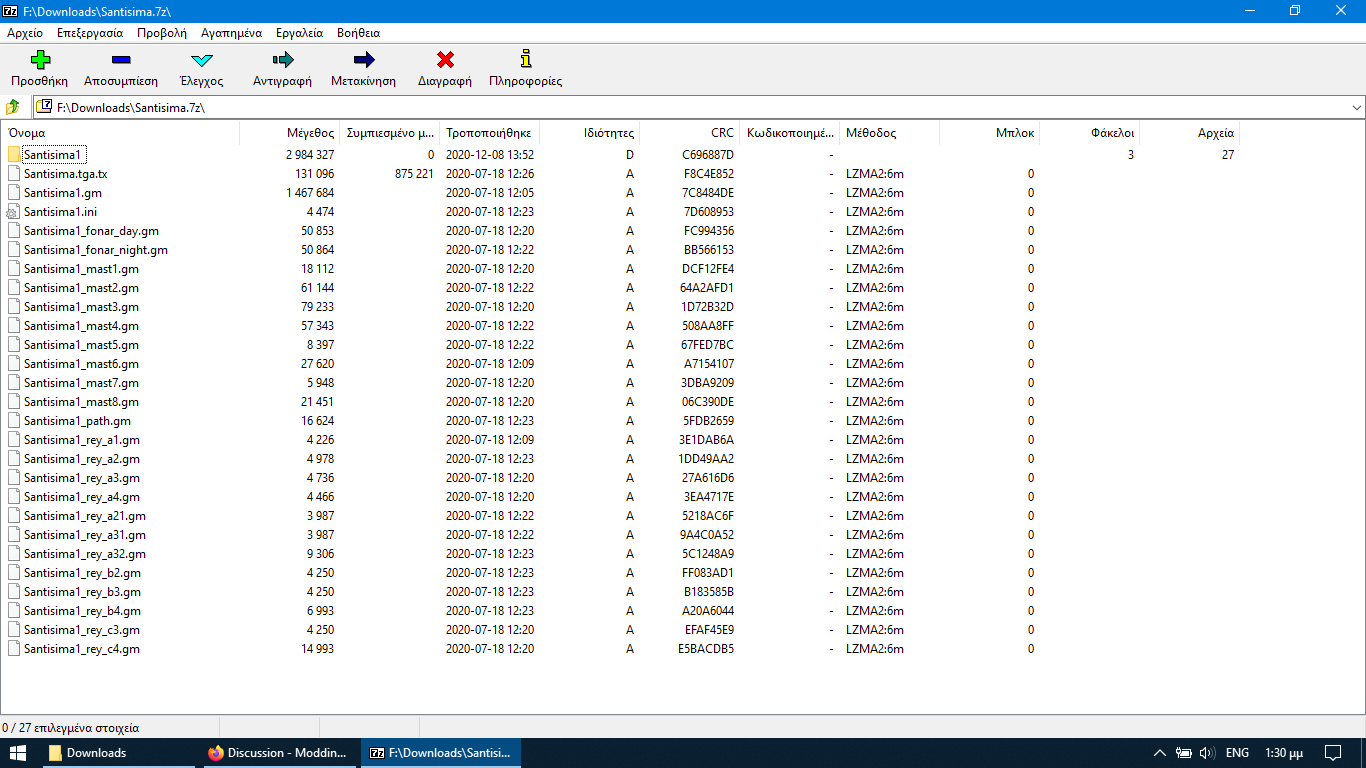Select Santisima1_path.gm file

click(x=77, y=421)
